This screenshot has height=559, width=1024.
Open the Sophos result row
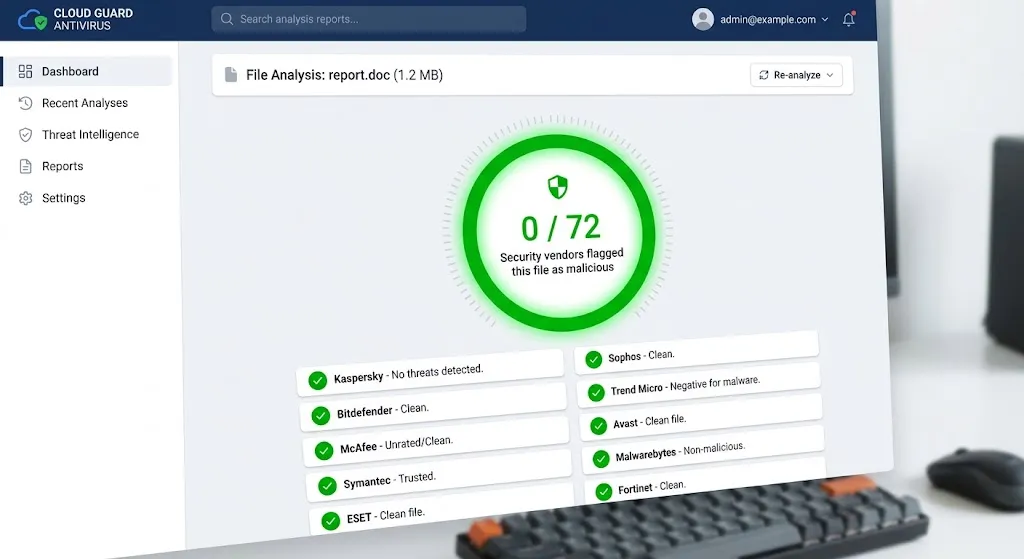pyautogui.click(x=696, y=353)
